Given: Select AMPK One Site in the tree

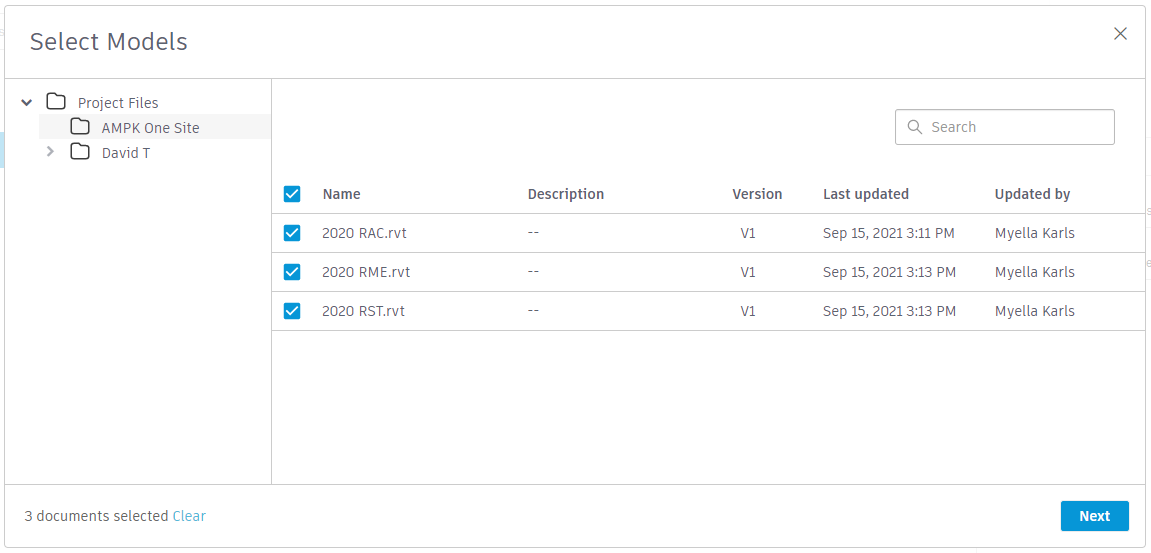Looking at the screenshot, I should coord(150,128).
